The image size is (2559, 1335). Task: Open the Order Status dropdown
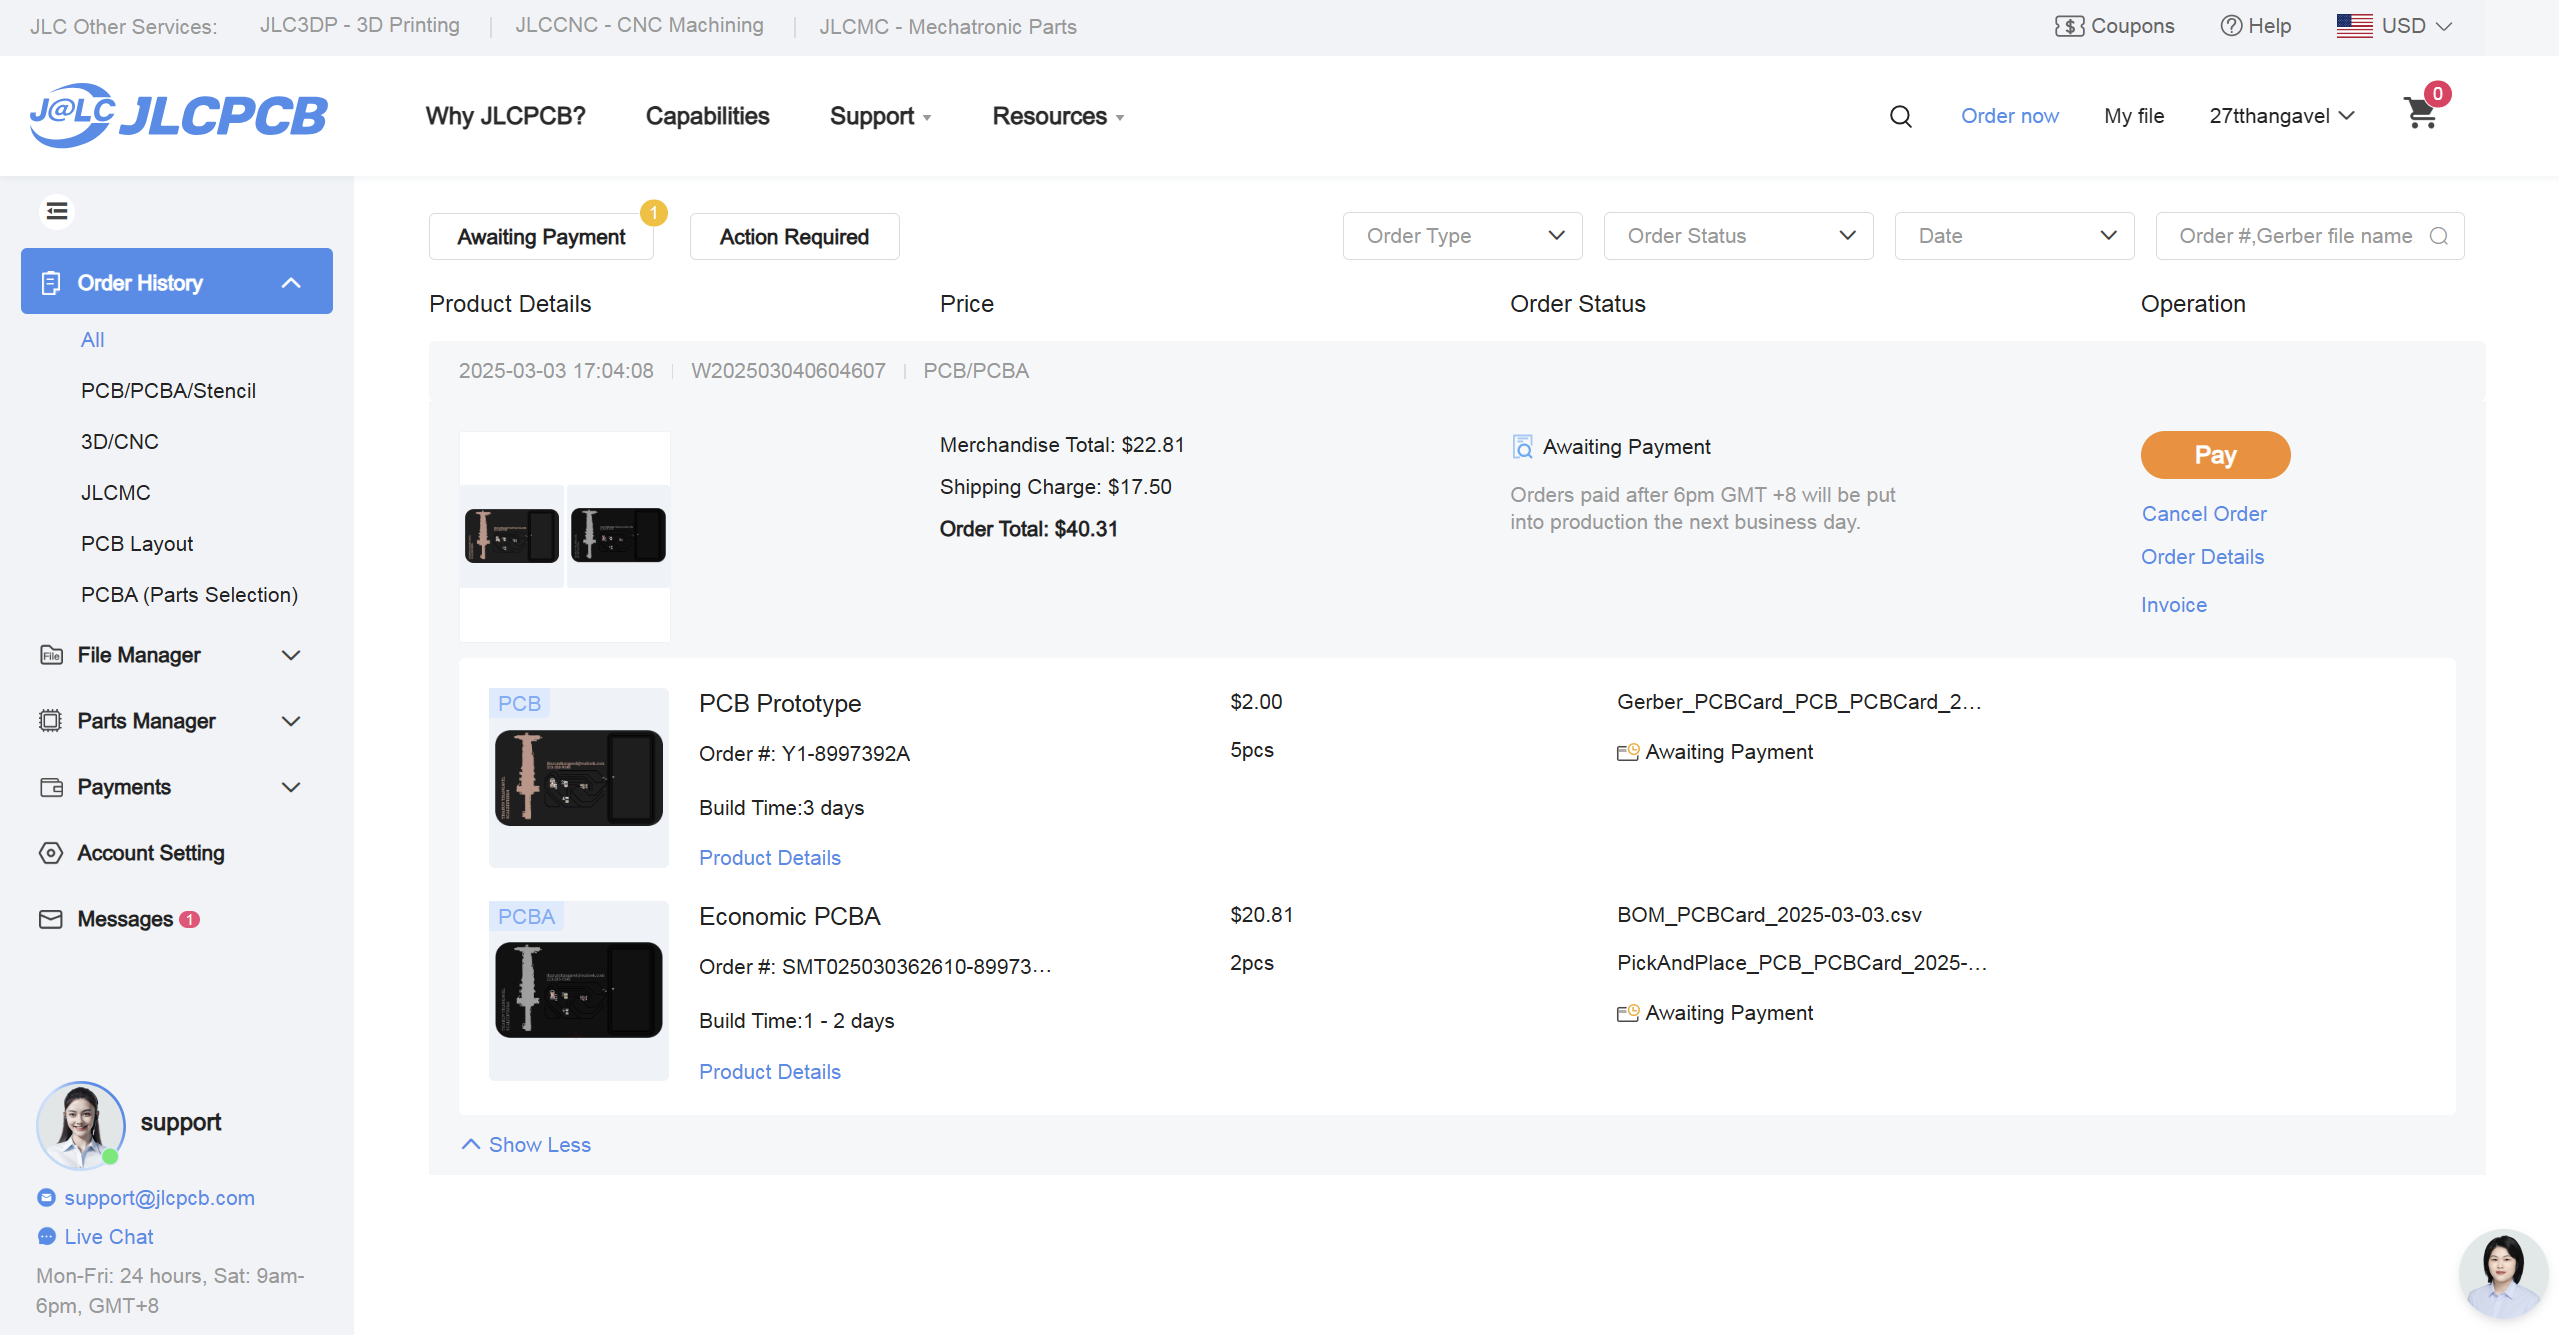pyautogui.click(x=1738, y=236)
